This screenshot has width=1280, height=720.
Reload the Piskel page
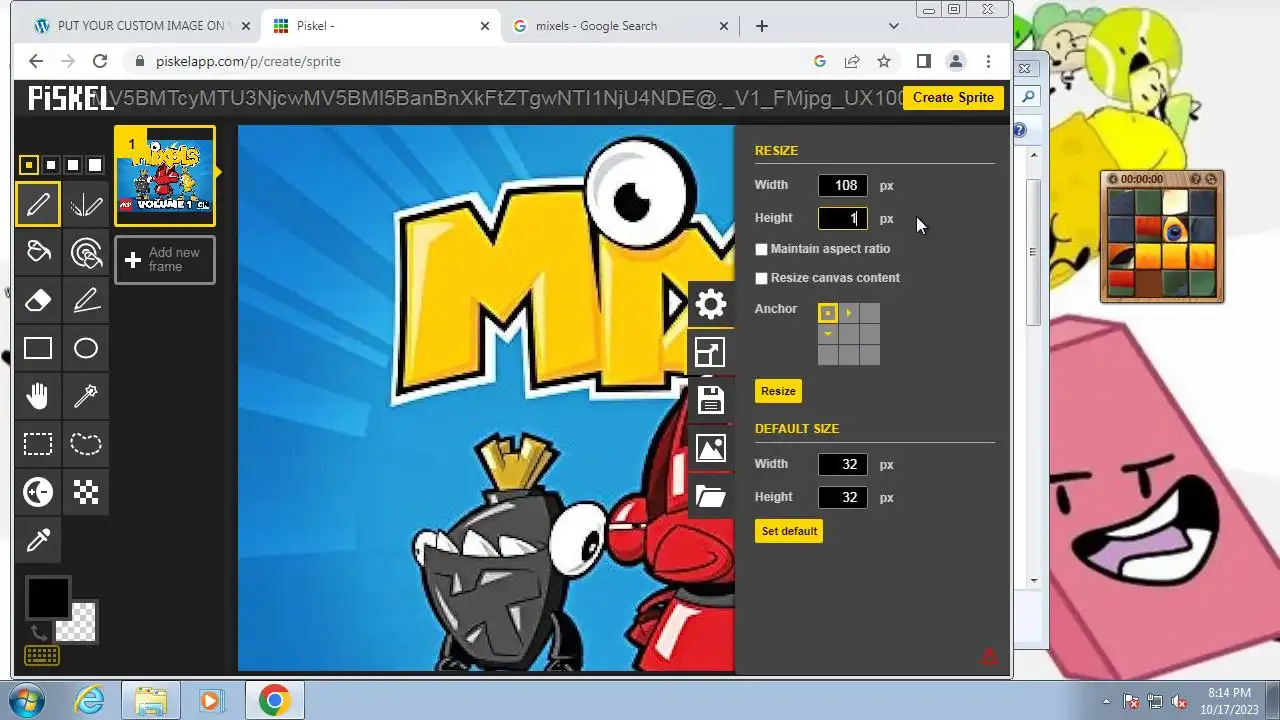point(100,61)
